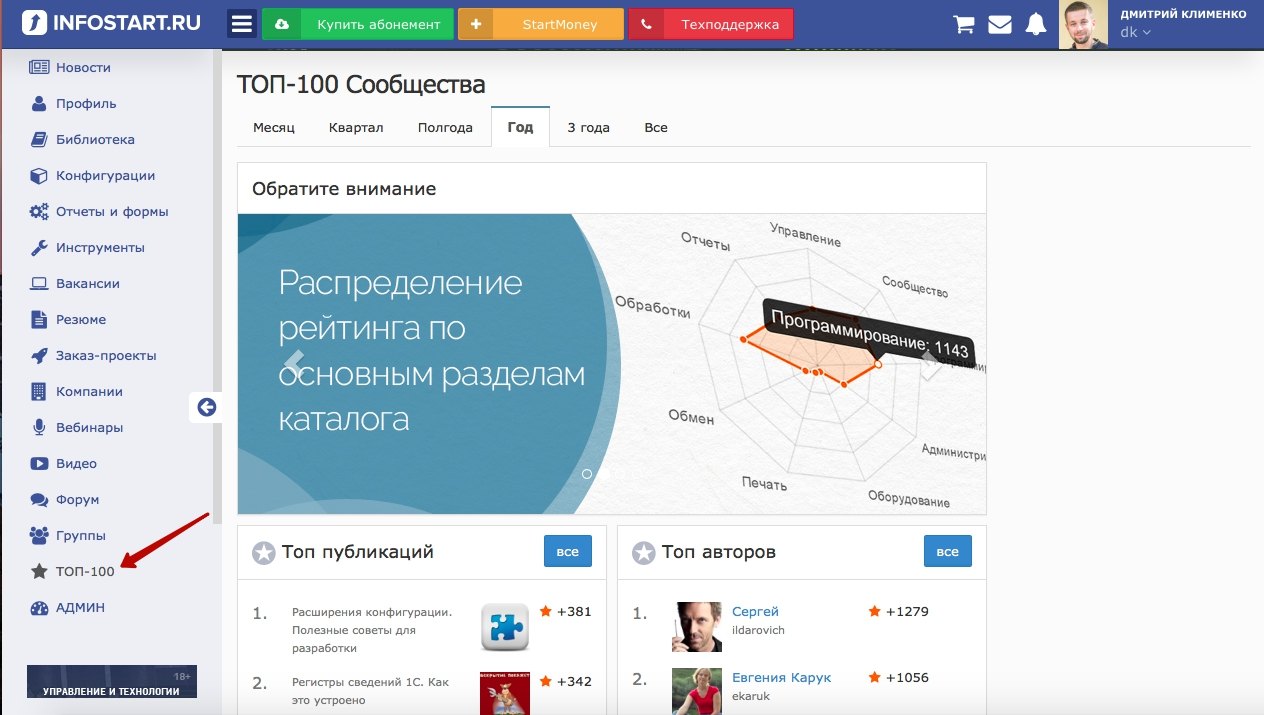Click 'все' button in Топ авторов

[948, 551]
